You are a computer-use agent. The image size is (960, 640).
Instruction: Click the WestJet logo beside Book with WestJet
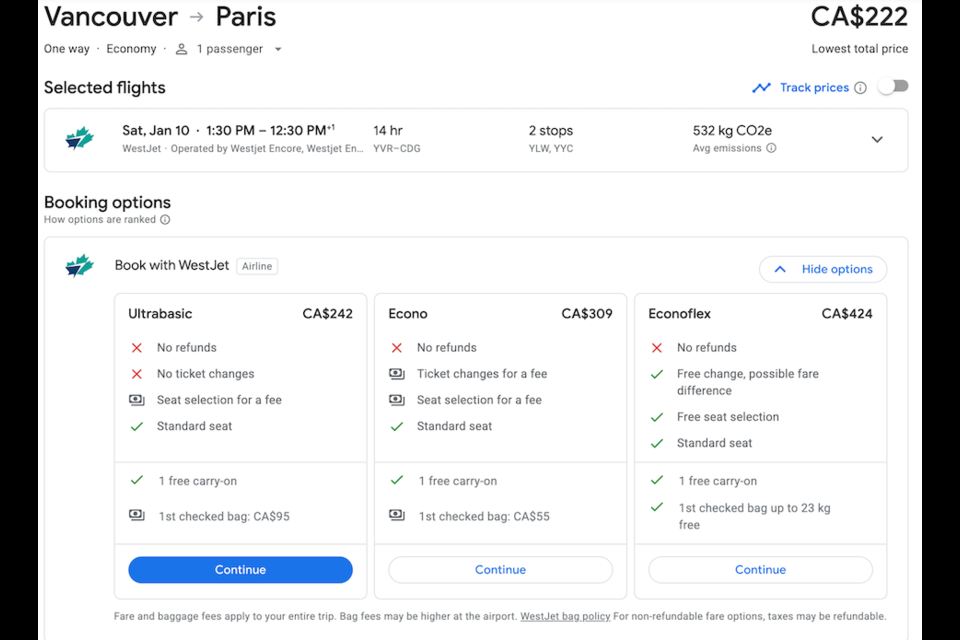click(80, 266)
